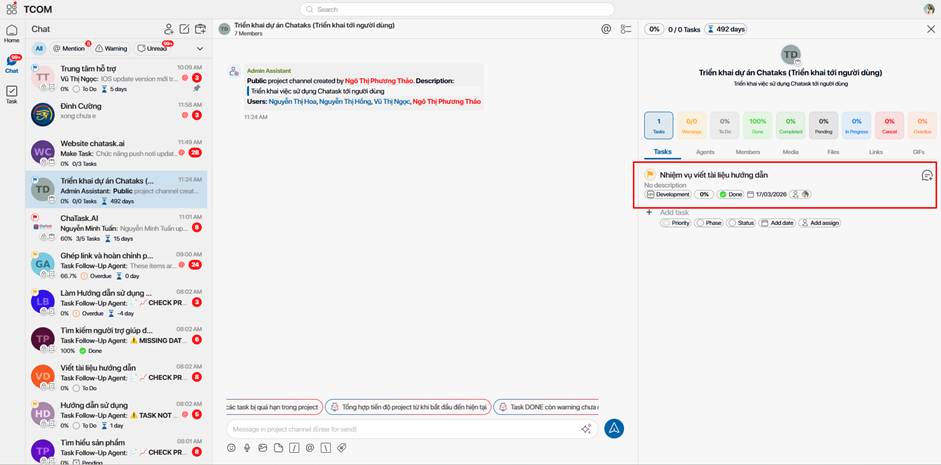Open the Status selector for new task

pyautogui.click(x=741, y=223)
